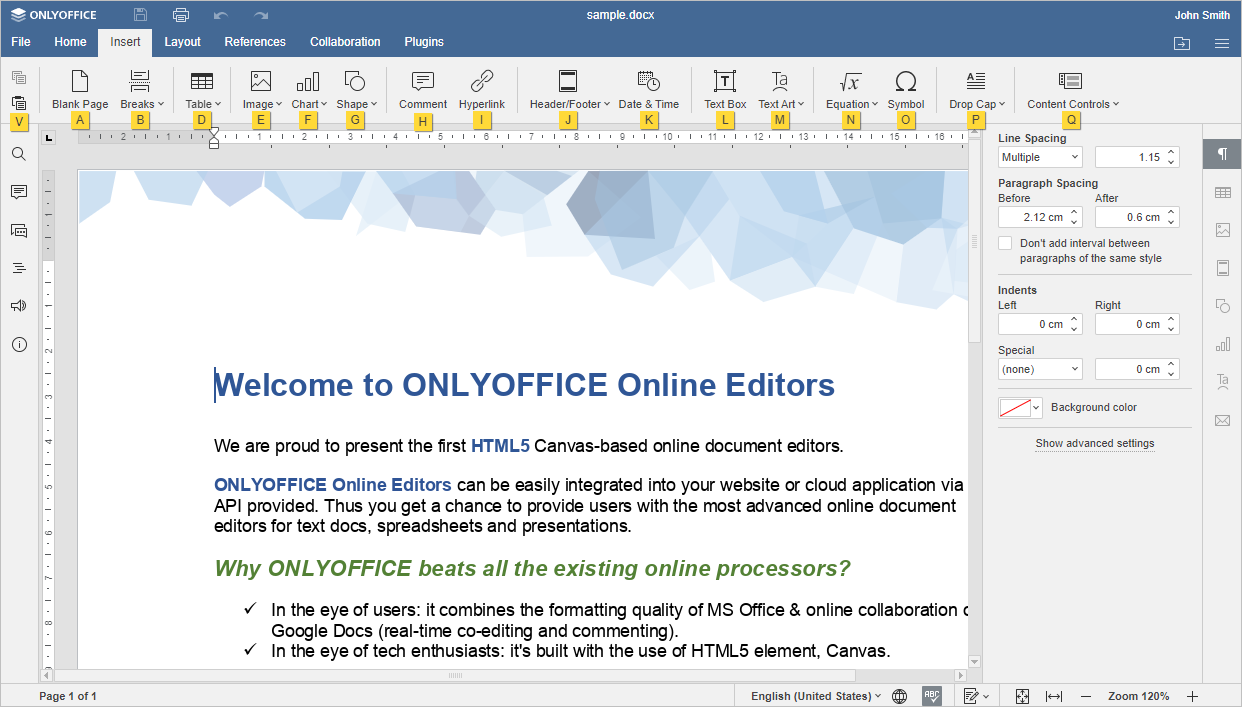Click Show advanced settings link
The height and width of the screenshot is (707, 1242).
[1095, 444]
